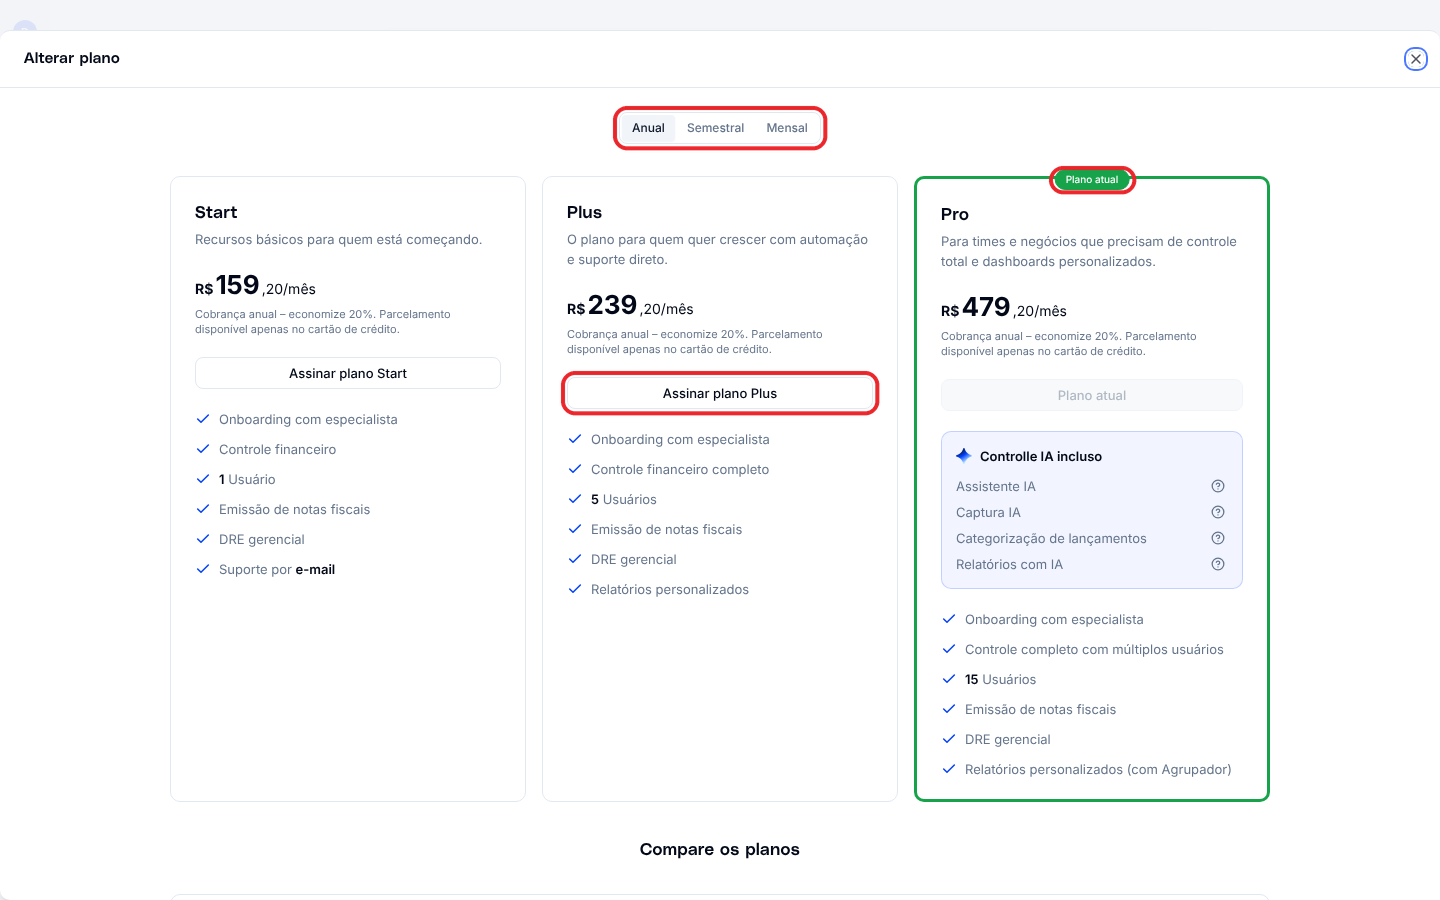Click checkmark beside Relatórios personalizados (com Agrupador)
1440x900 pixels.
click(x=949, y=769)
